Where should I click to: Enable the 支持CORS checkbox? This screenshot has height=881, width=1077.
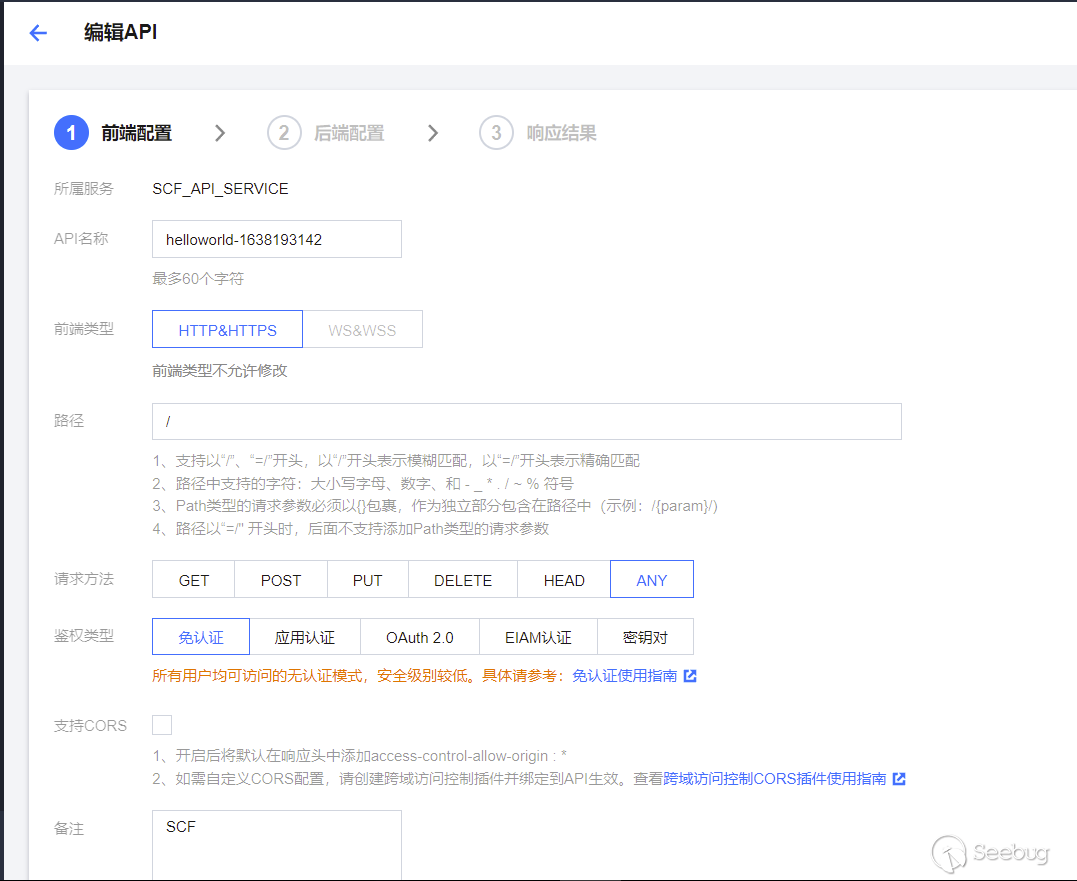pyautogui.click(x=162, y=725)
